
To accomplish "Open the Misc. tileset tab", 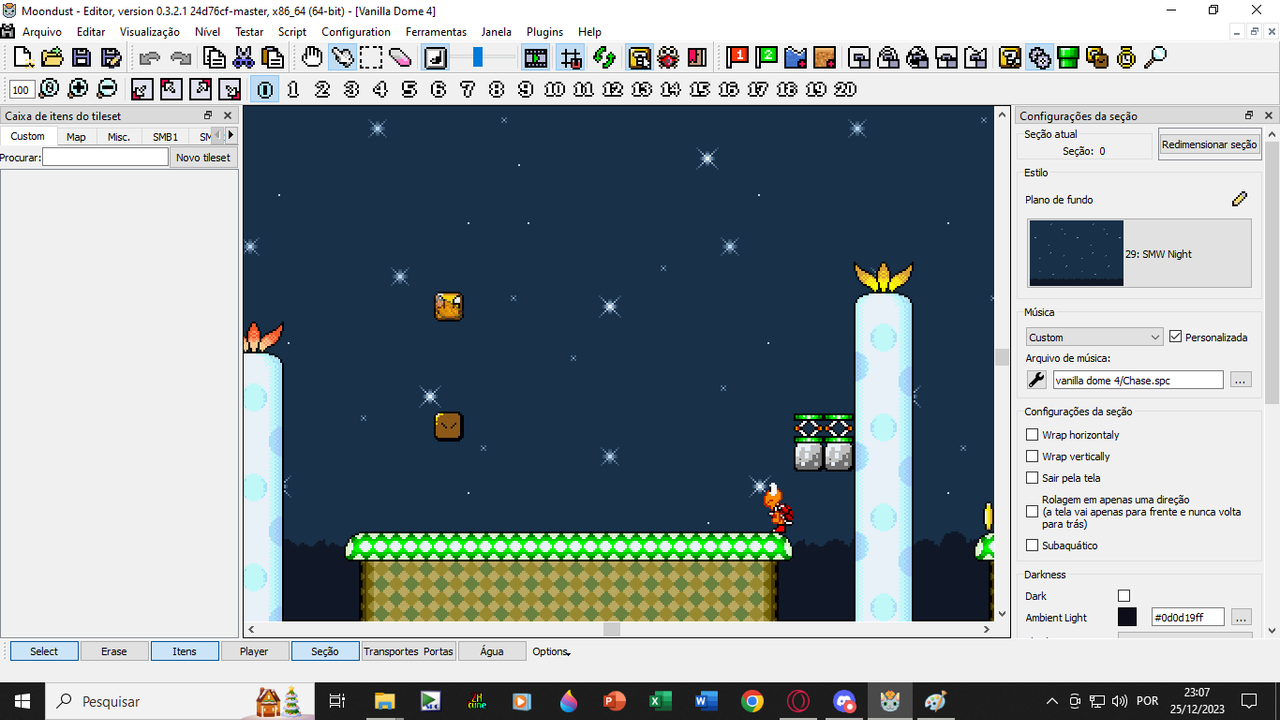I will [119, 136].
